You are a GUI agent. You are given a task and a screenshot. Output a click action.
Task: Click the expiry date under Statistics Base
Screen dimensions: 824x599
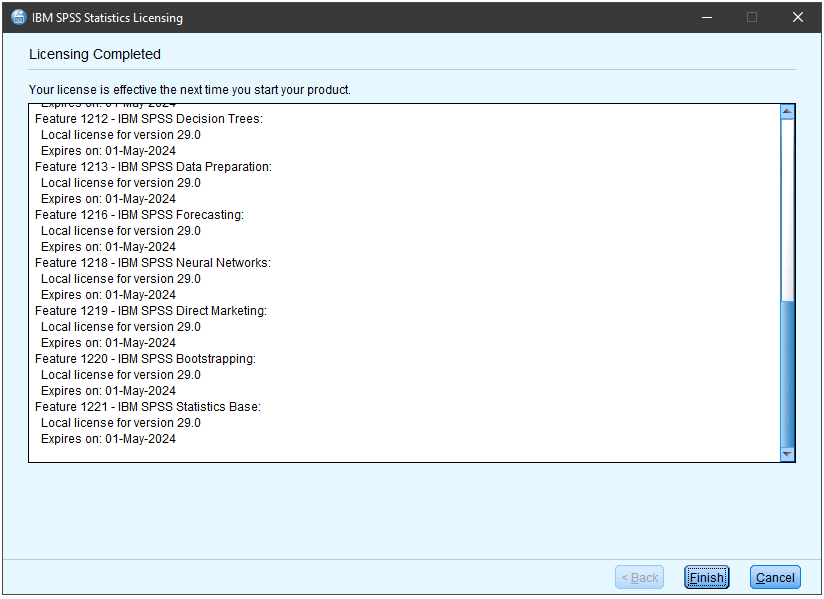(108, 439)
